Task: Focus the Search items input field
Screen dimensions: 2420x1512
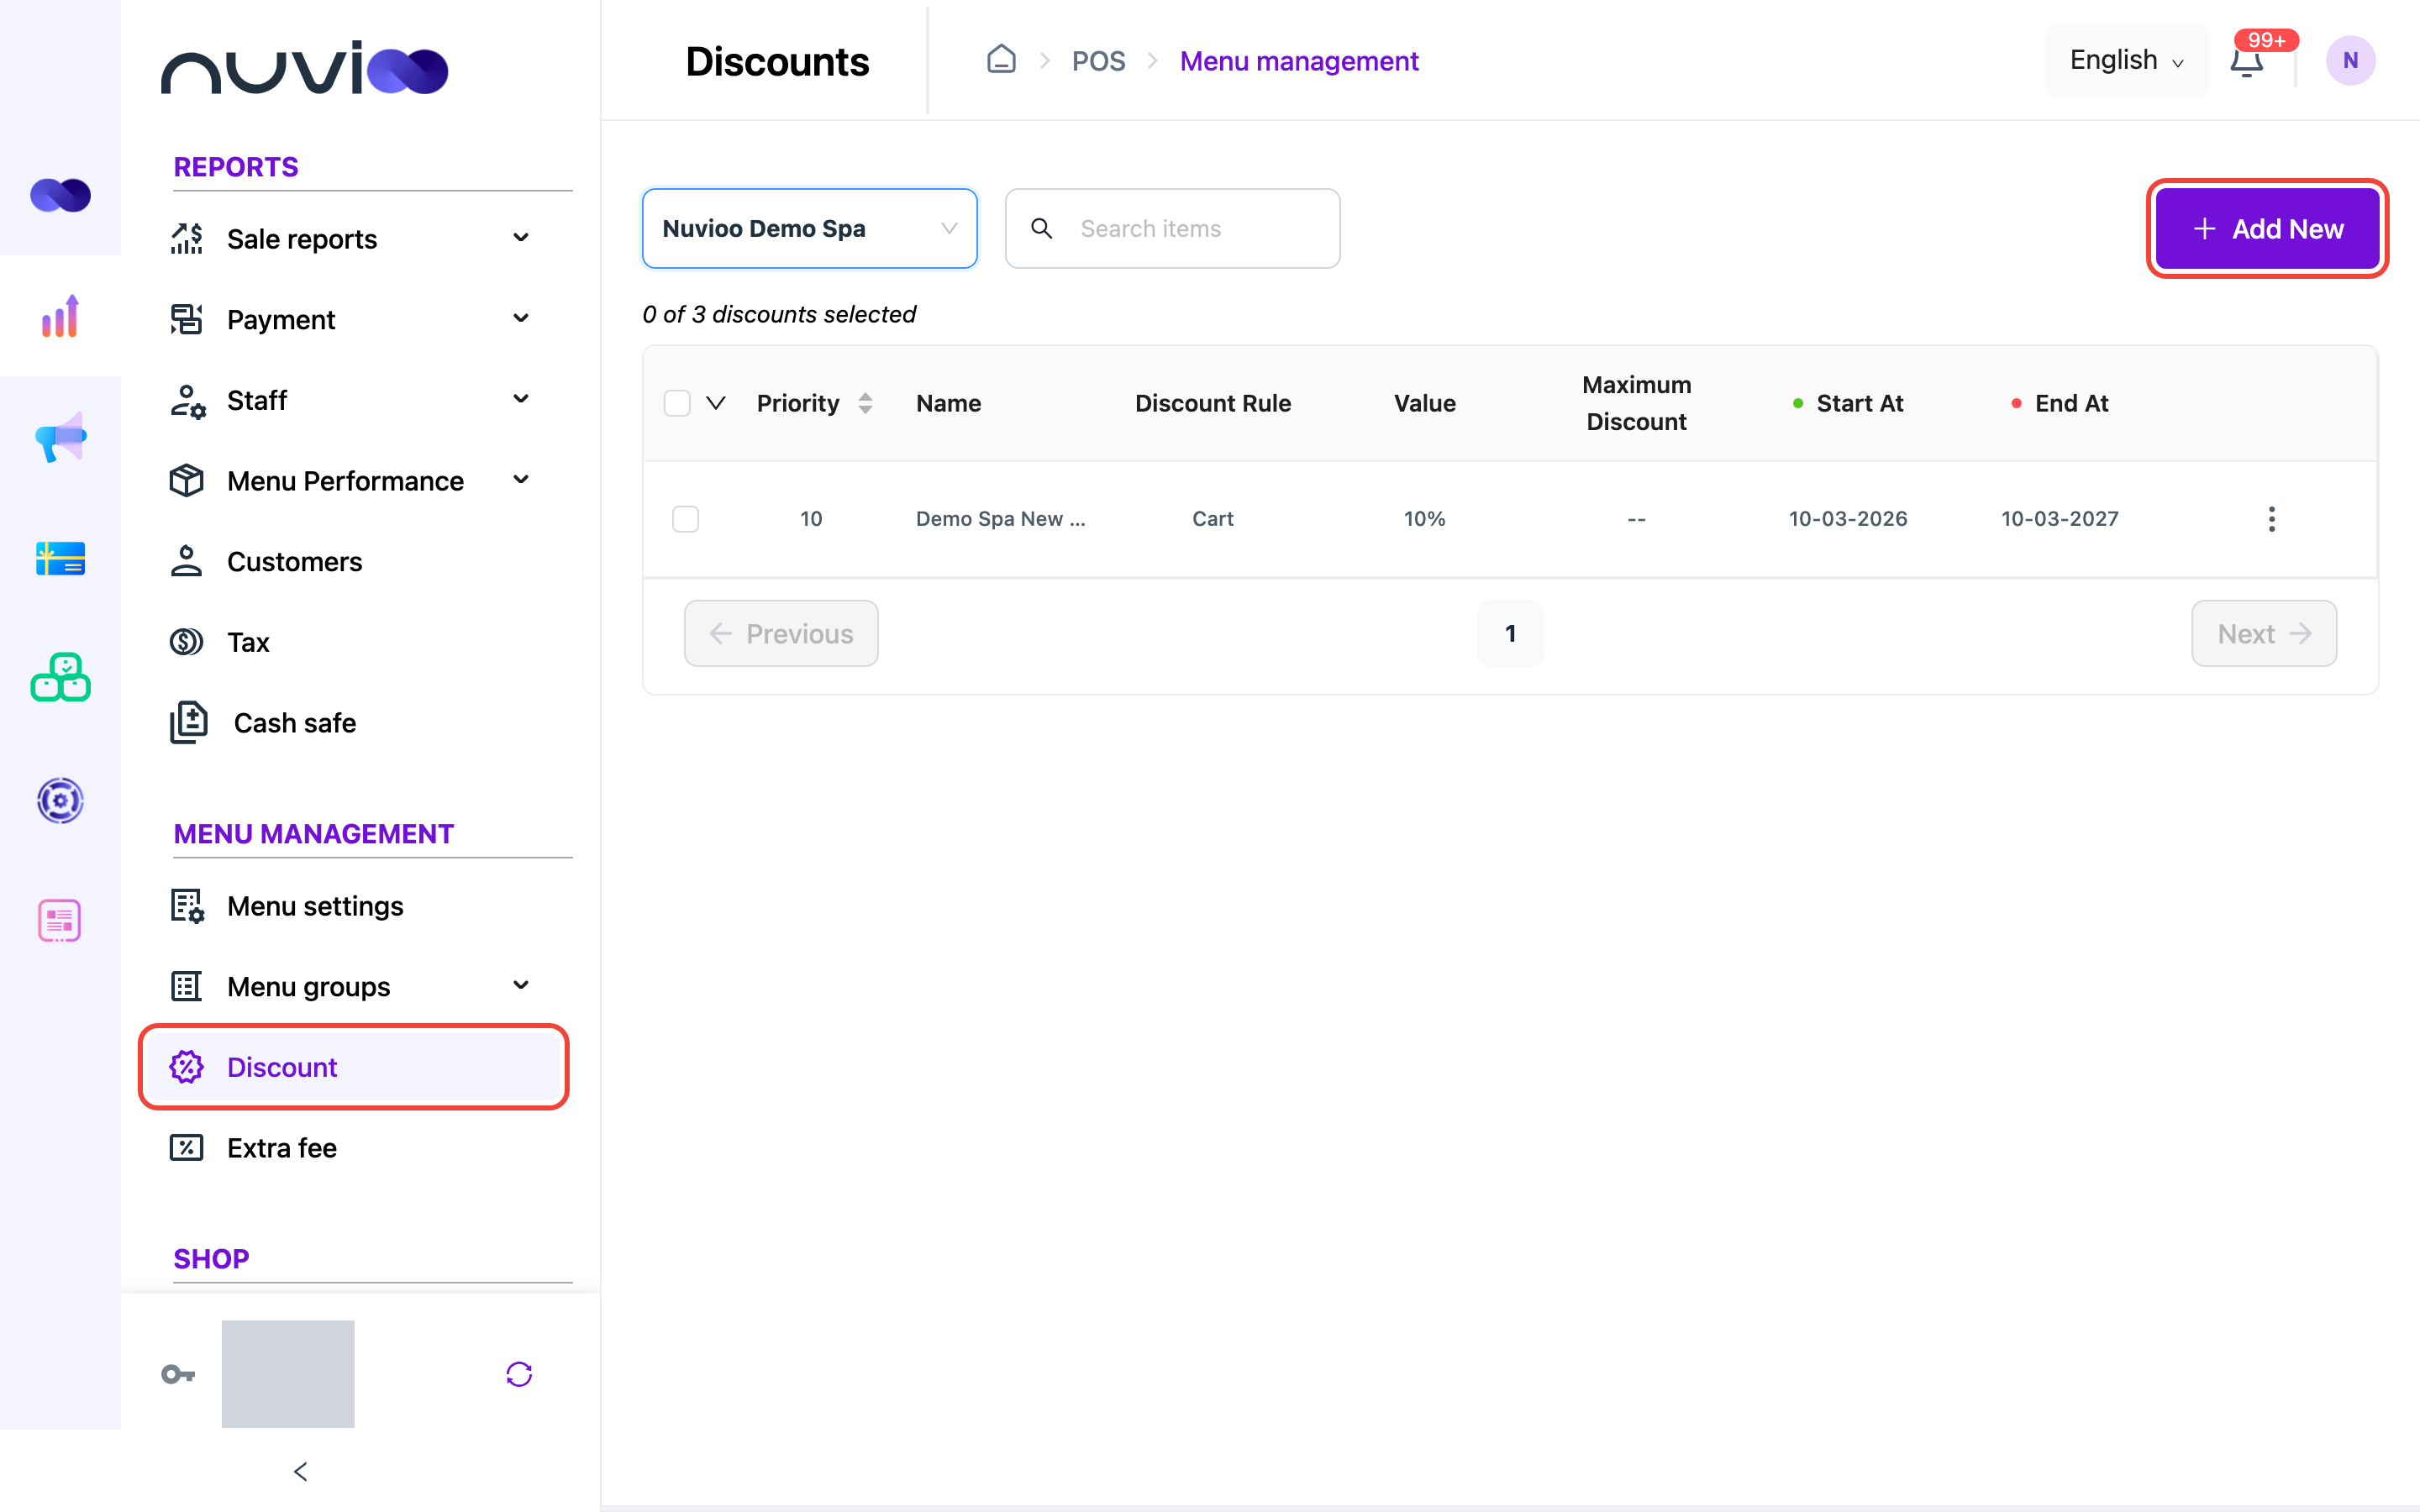Action: [1172, 228]
